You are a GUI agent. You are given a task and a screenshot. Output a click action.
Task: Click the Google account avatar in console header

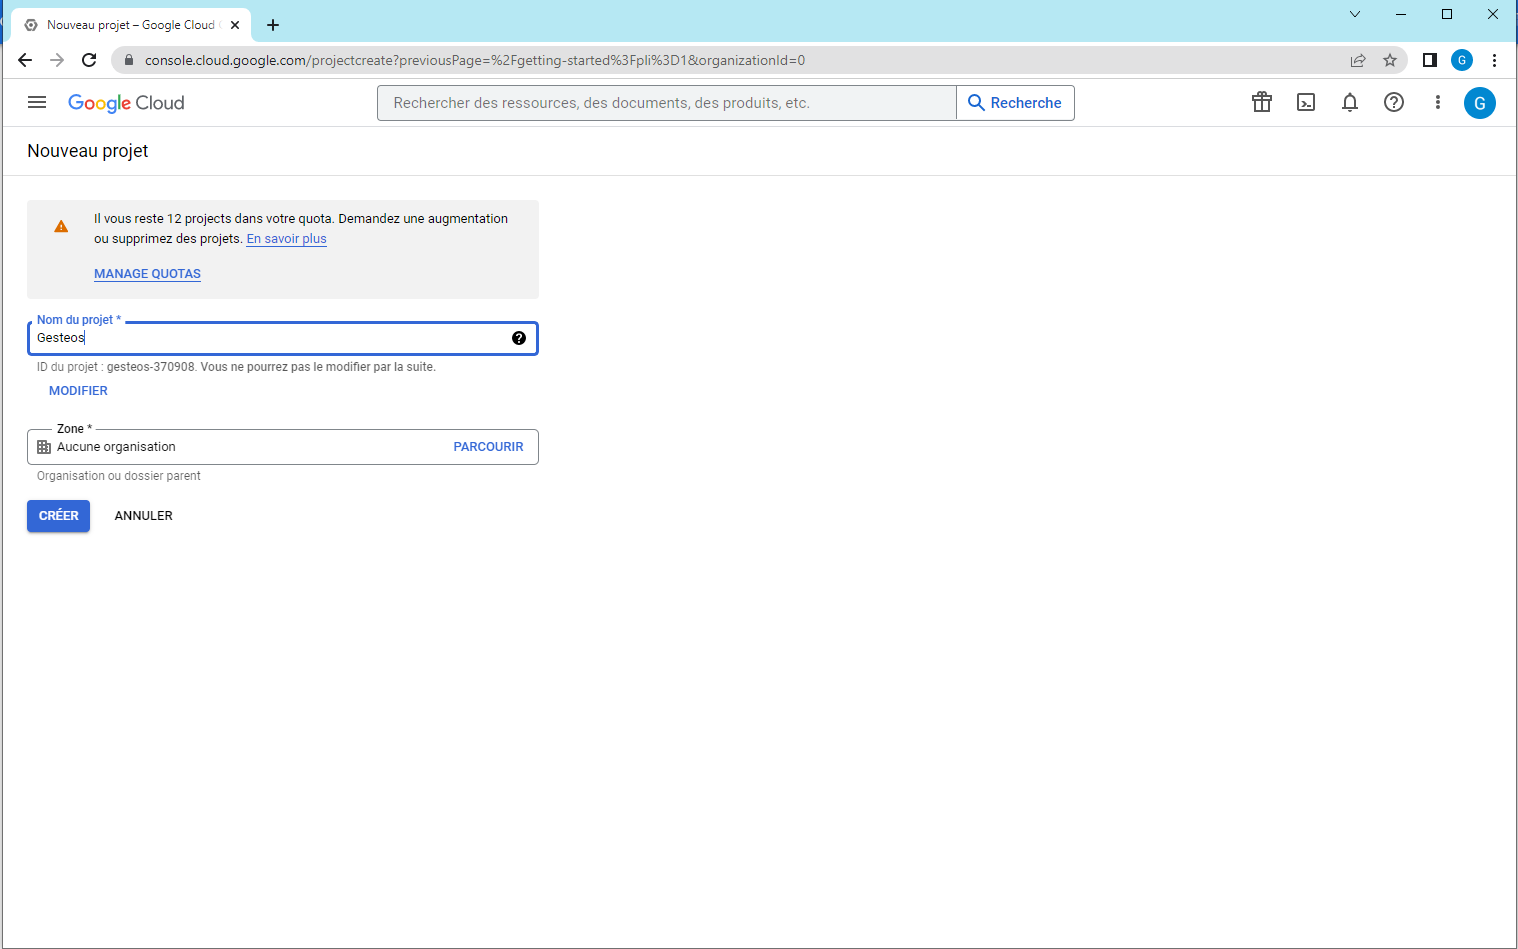[x=1479, y=103]
